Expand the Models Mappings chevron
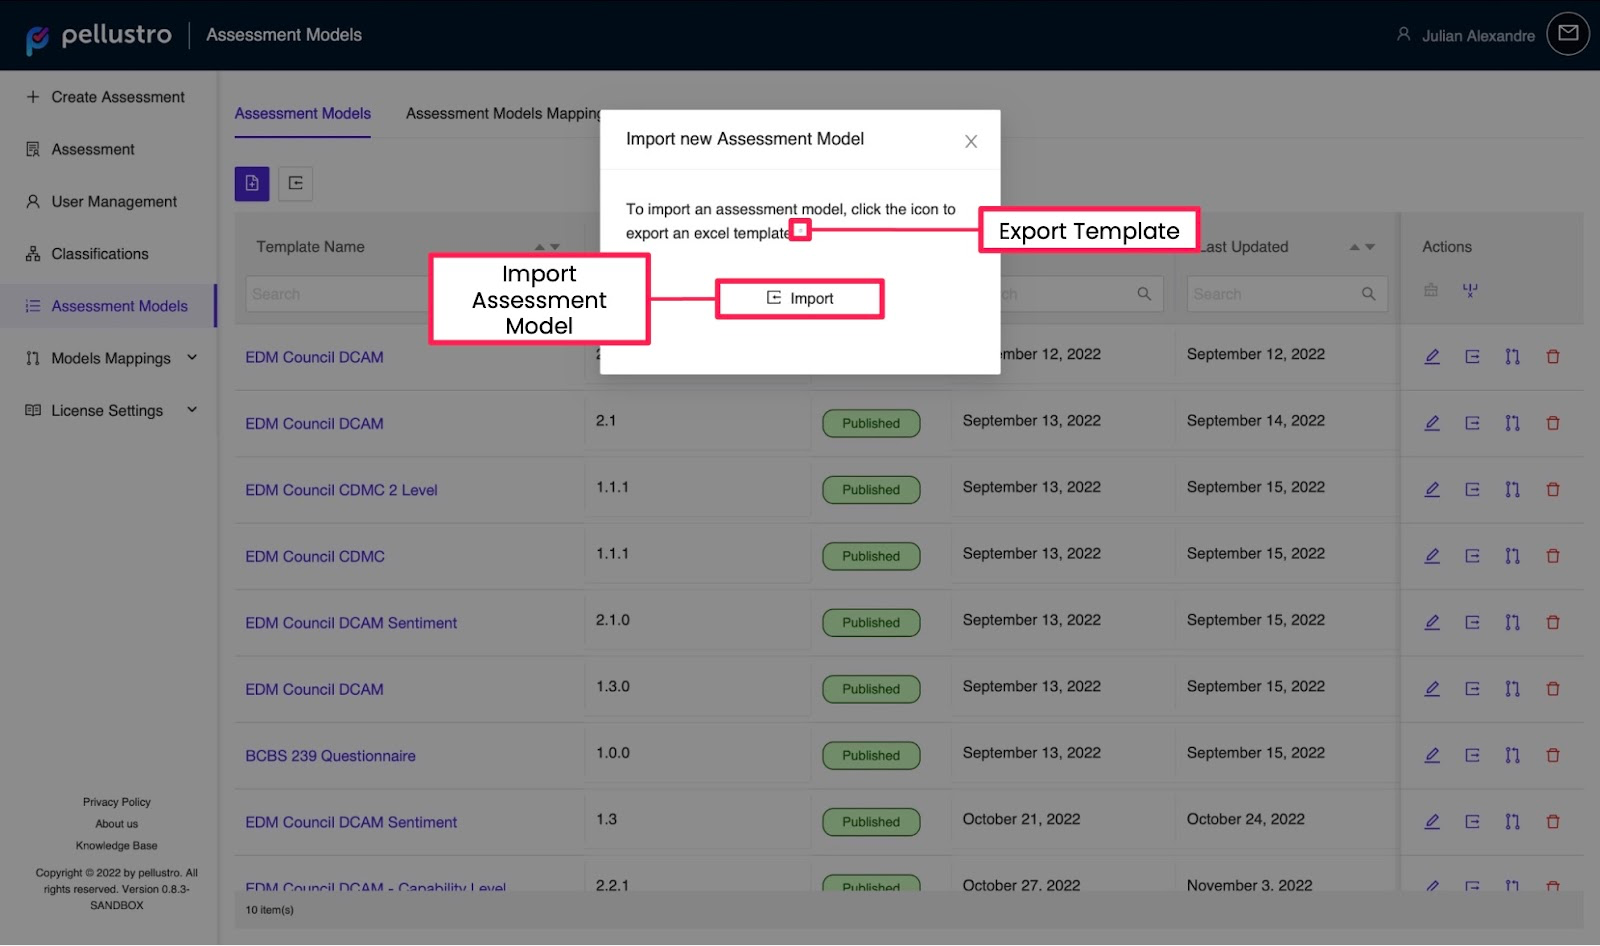Image resolution: width=1600 pixels, height=946 pixels. coord(192,358)
